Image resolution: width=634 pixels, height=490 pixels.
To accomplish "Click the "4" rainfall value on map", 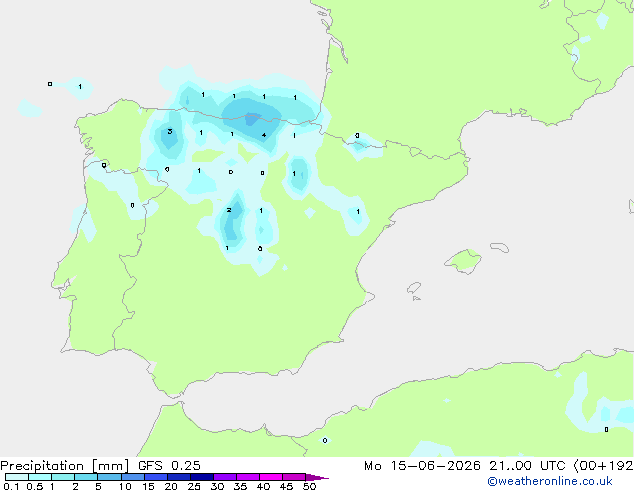I will [x=264, y=135].
